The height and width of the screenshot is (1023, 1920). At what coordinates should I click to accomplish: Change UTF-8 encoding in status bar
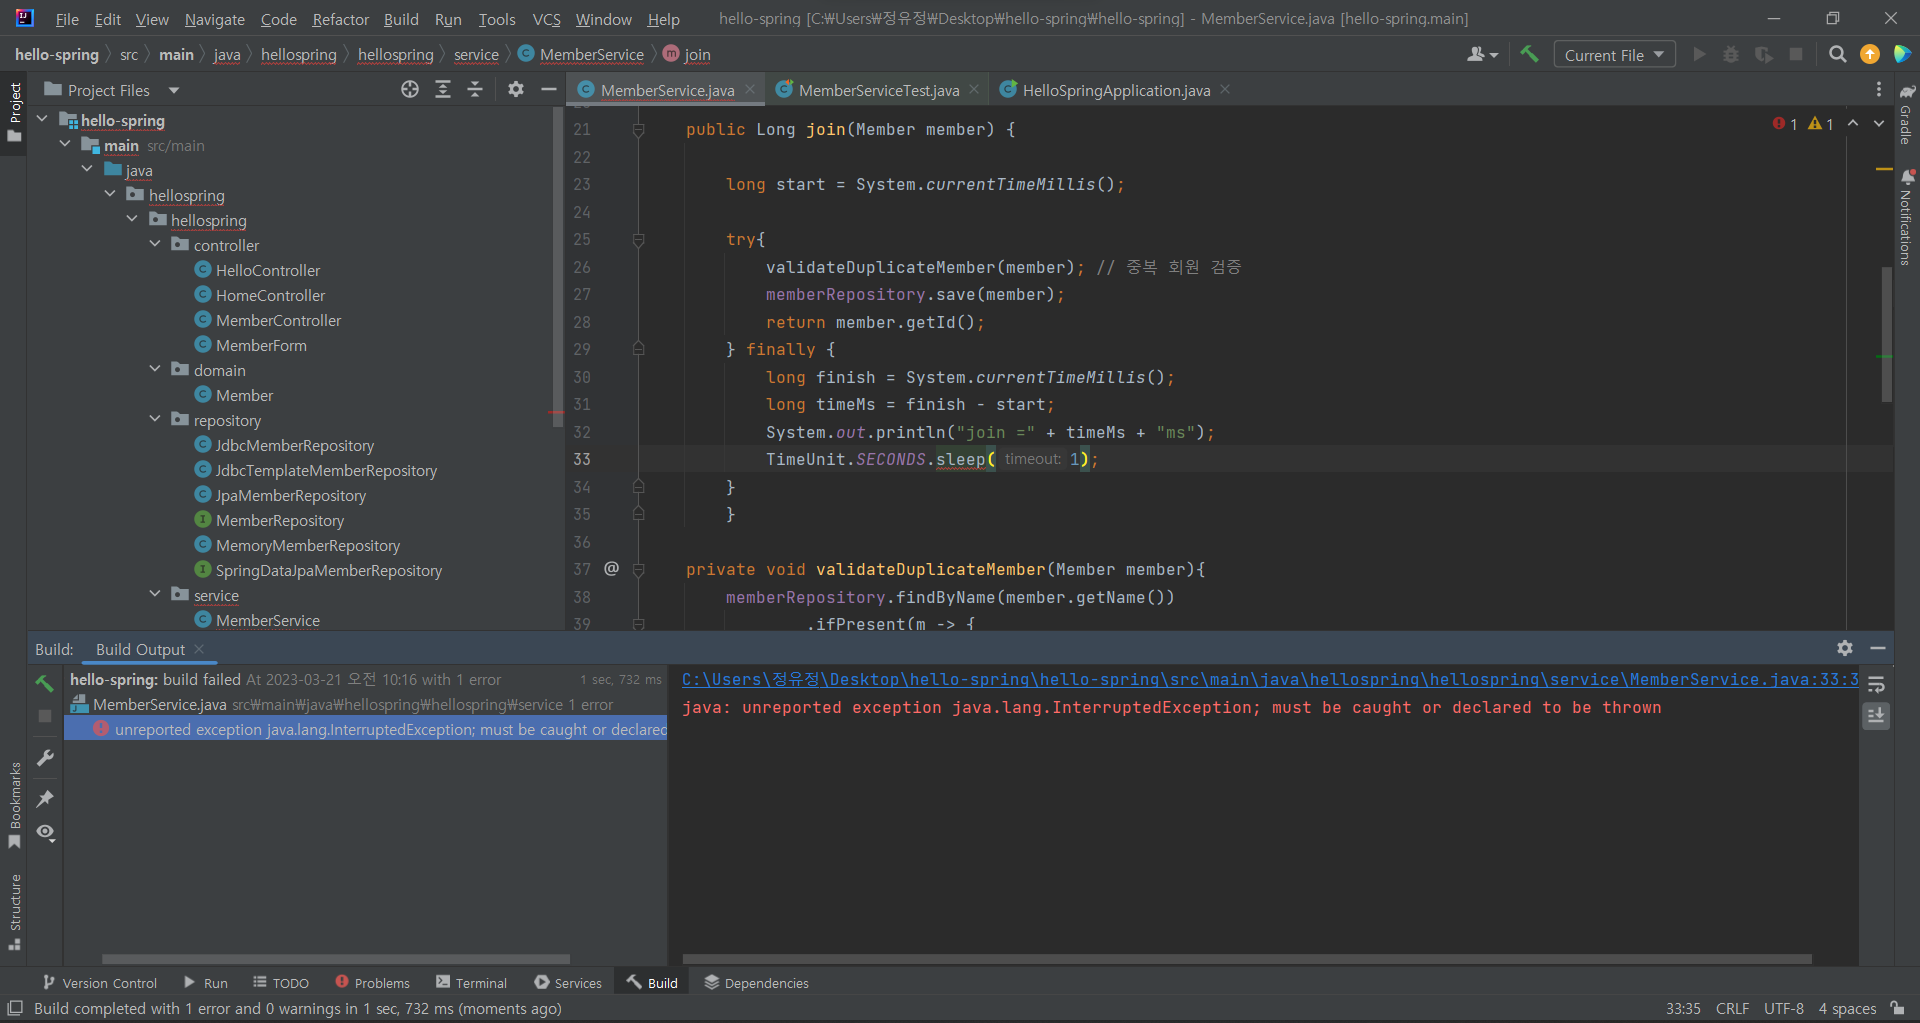click(1783, 1008)
